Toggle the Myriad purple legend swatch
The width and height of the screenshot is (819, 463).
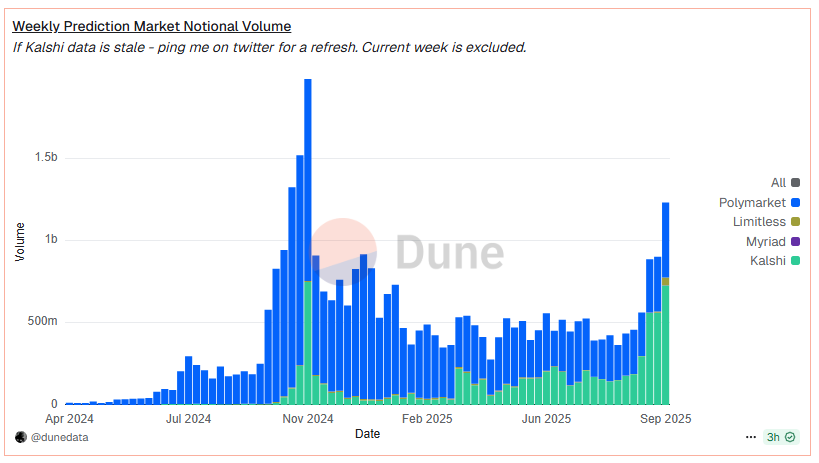click(x=795, y=241)
